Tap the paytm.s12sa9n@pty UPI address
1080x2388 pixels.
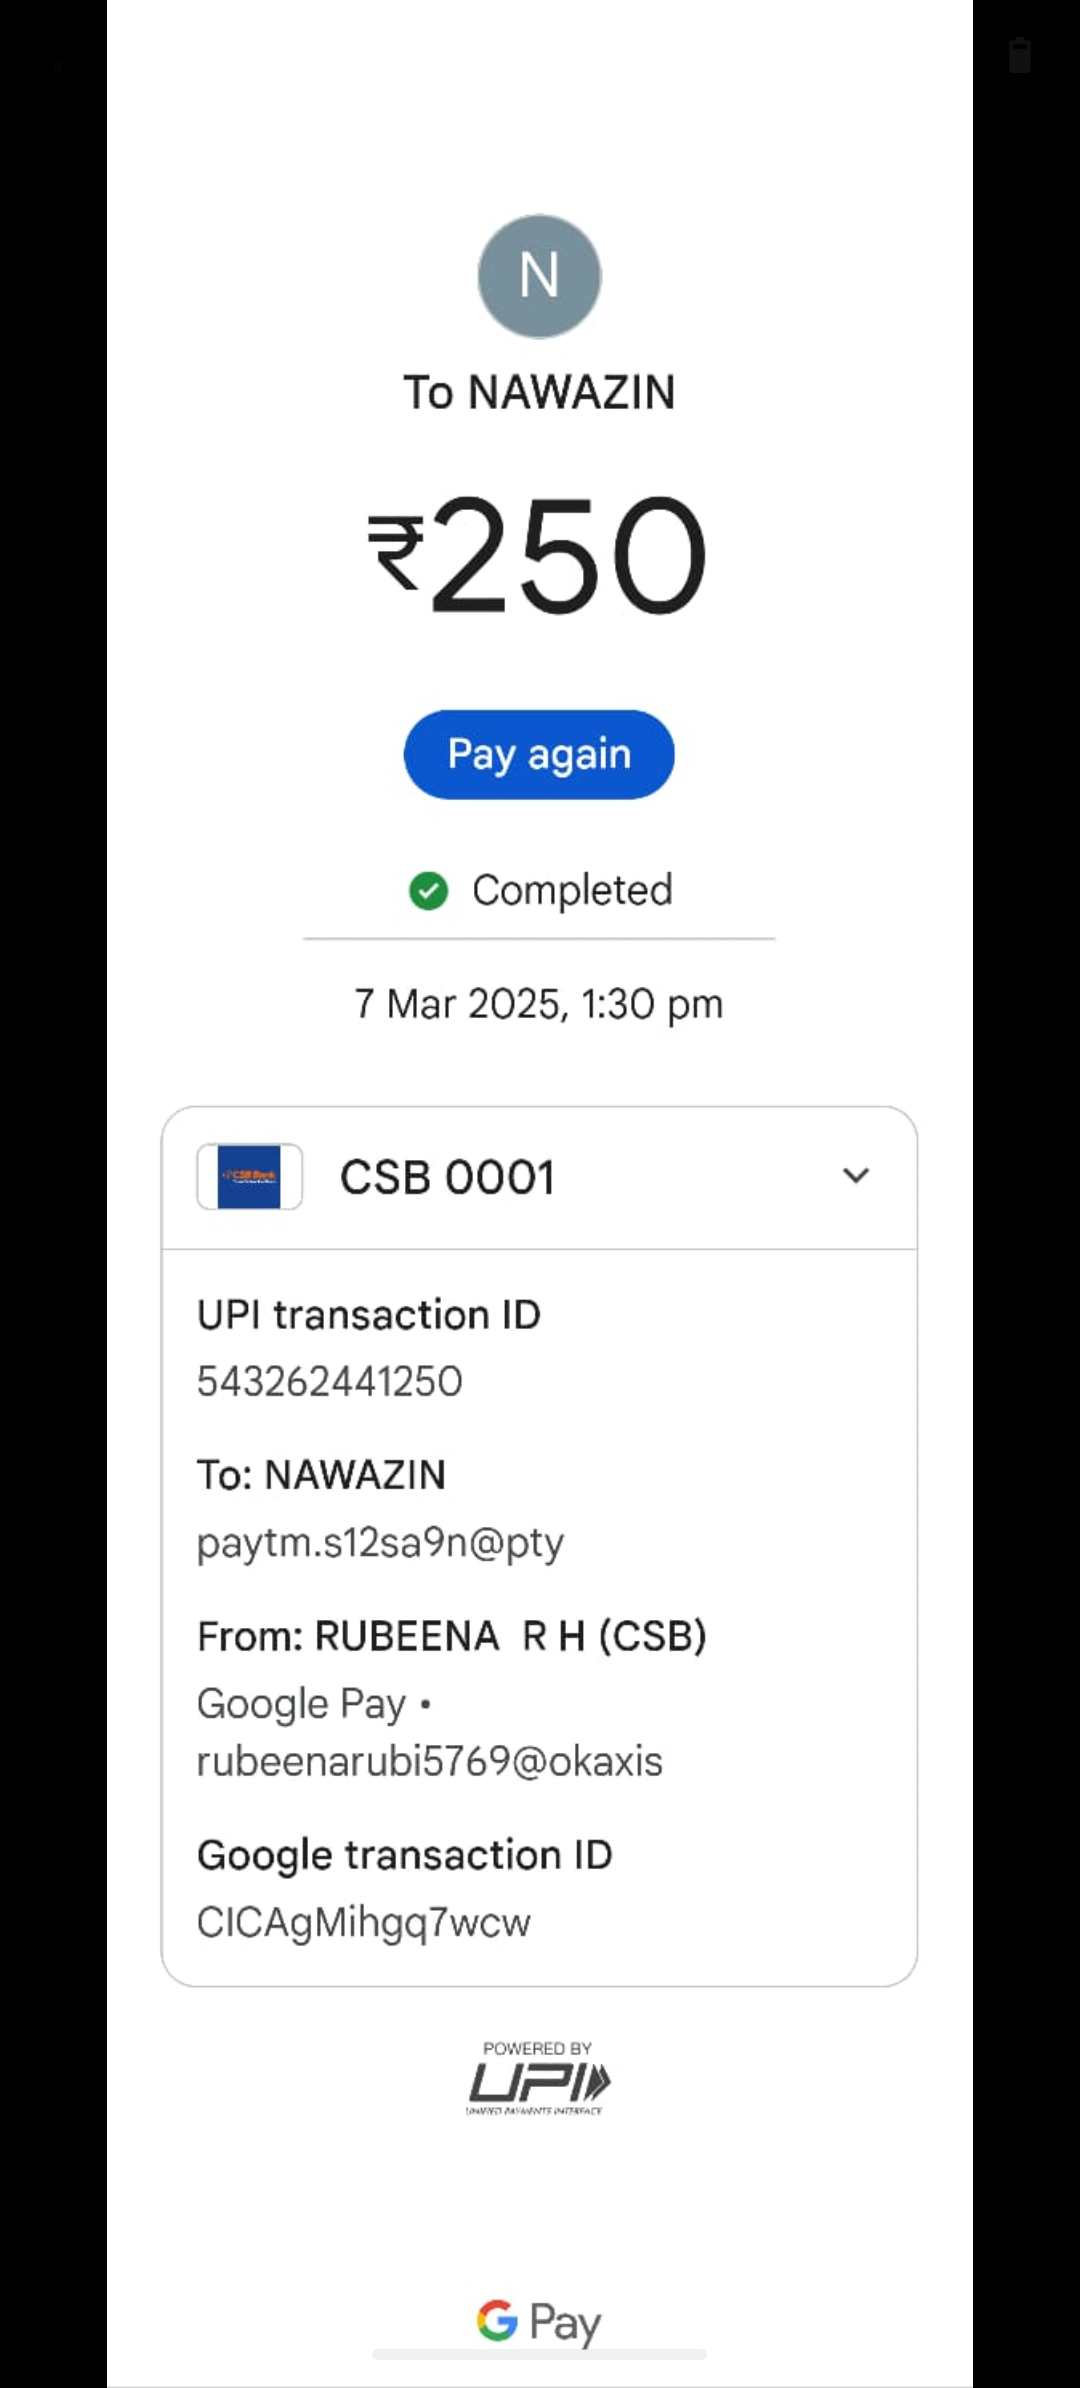pyautogui.click(x=380, y=1543)
